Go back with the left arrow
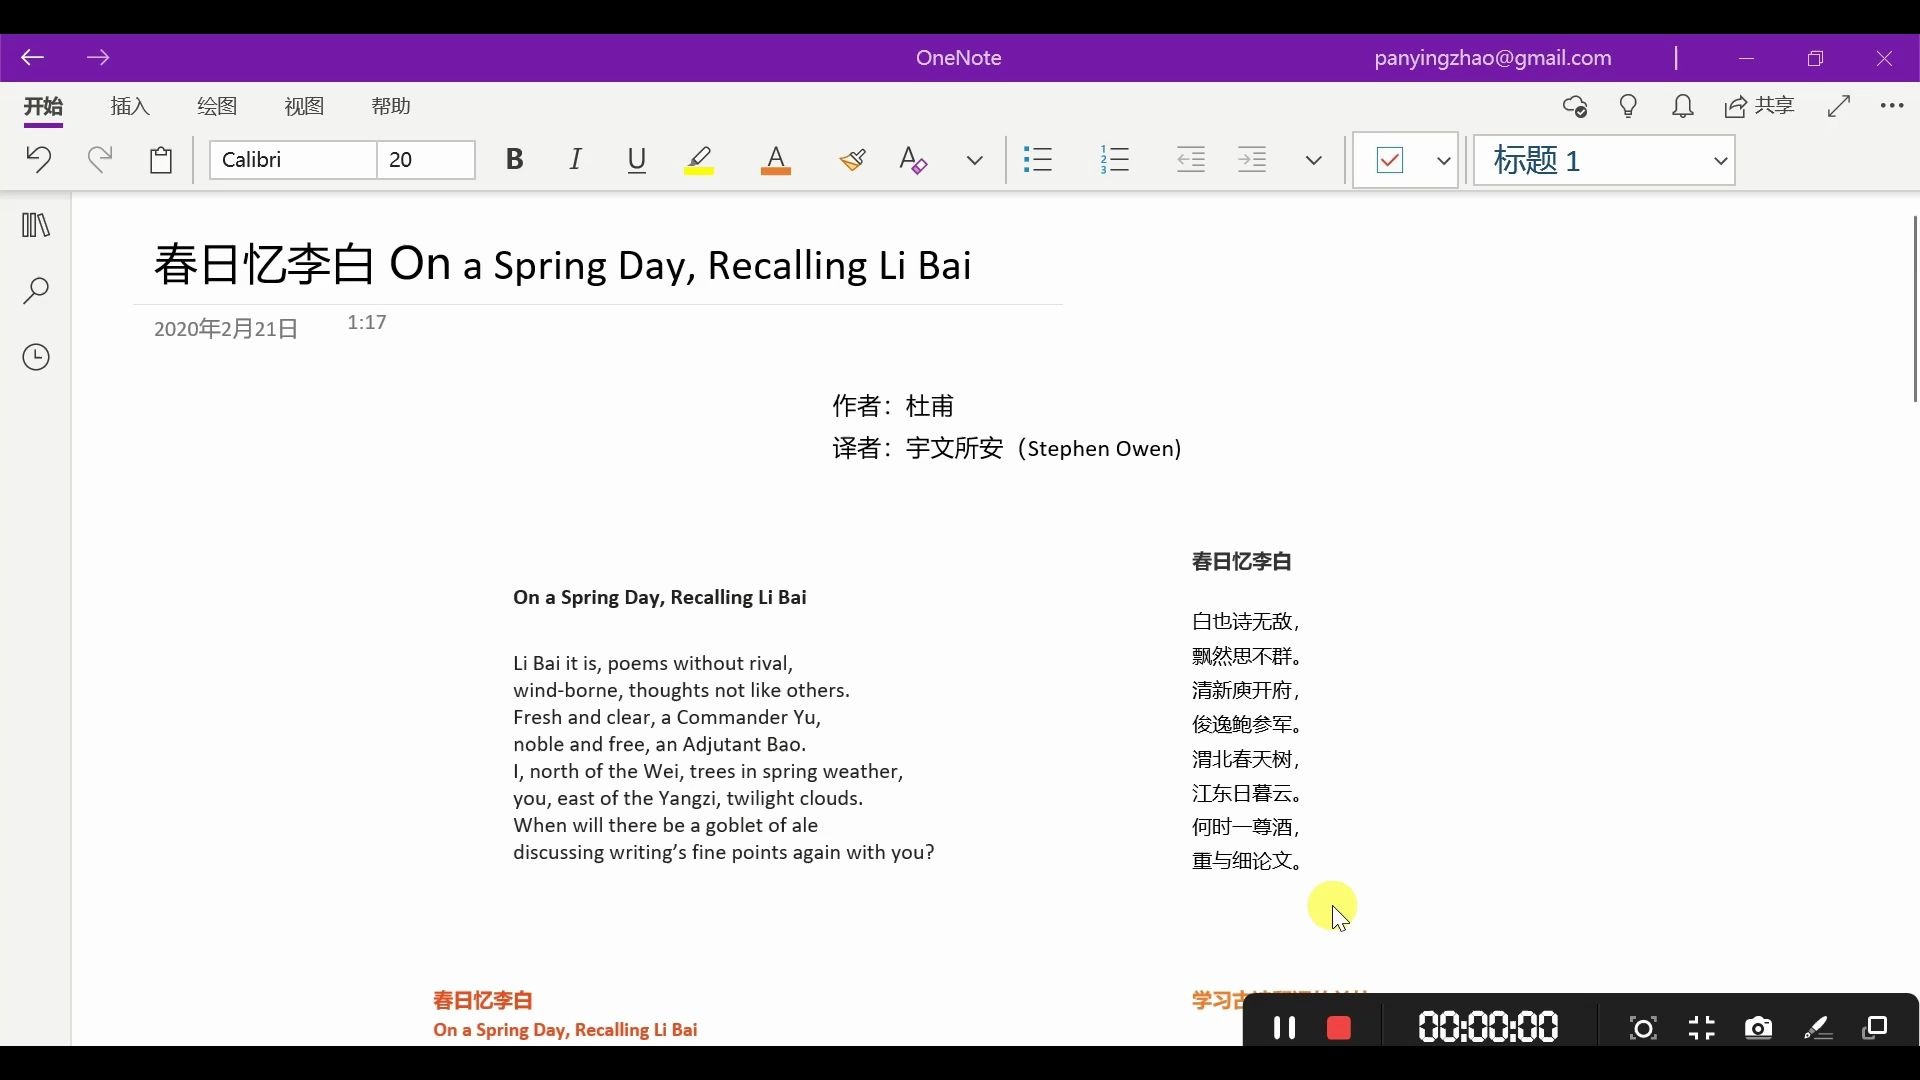This screenshot has width=1920, height=1080. 33,58
